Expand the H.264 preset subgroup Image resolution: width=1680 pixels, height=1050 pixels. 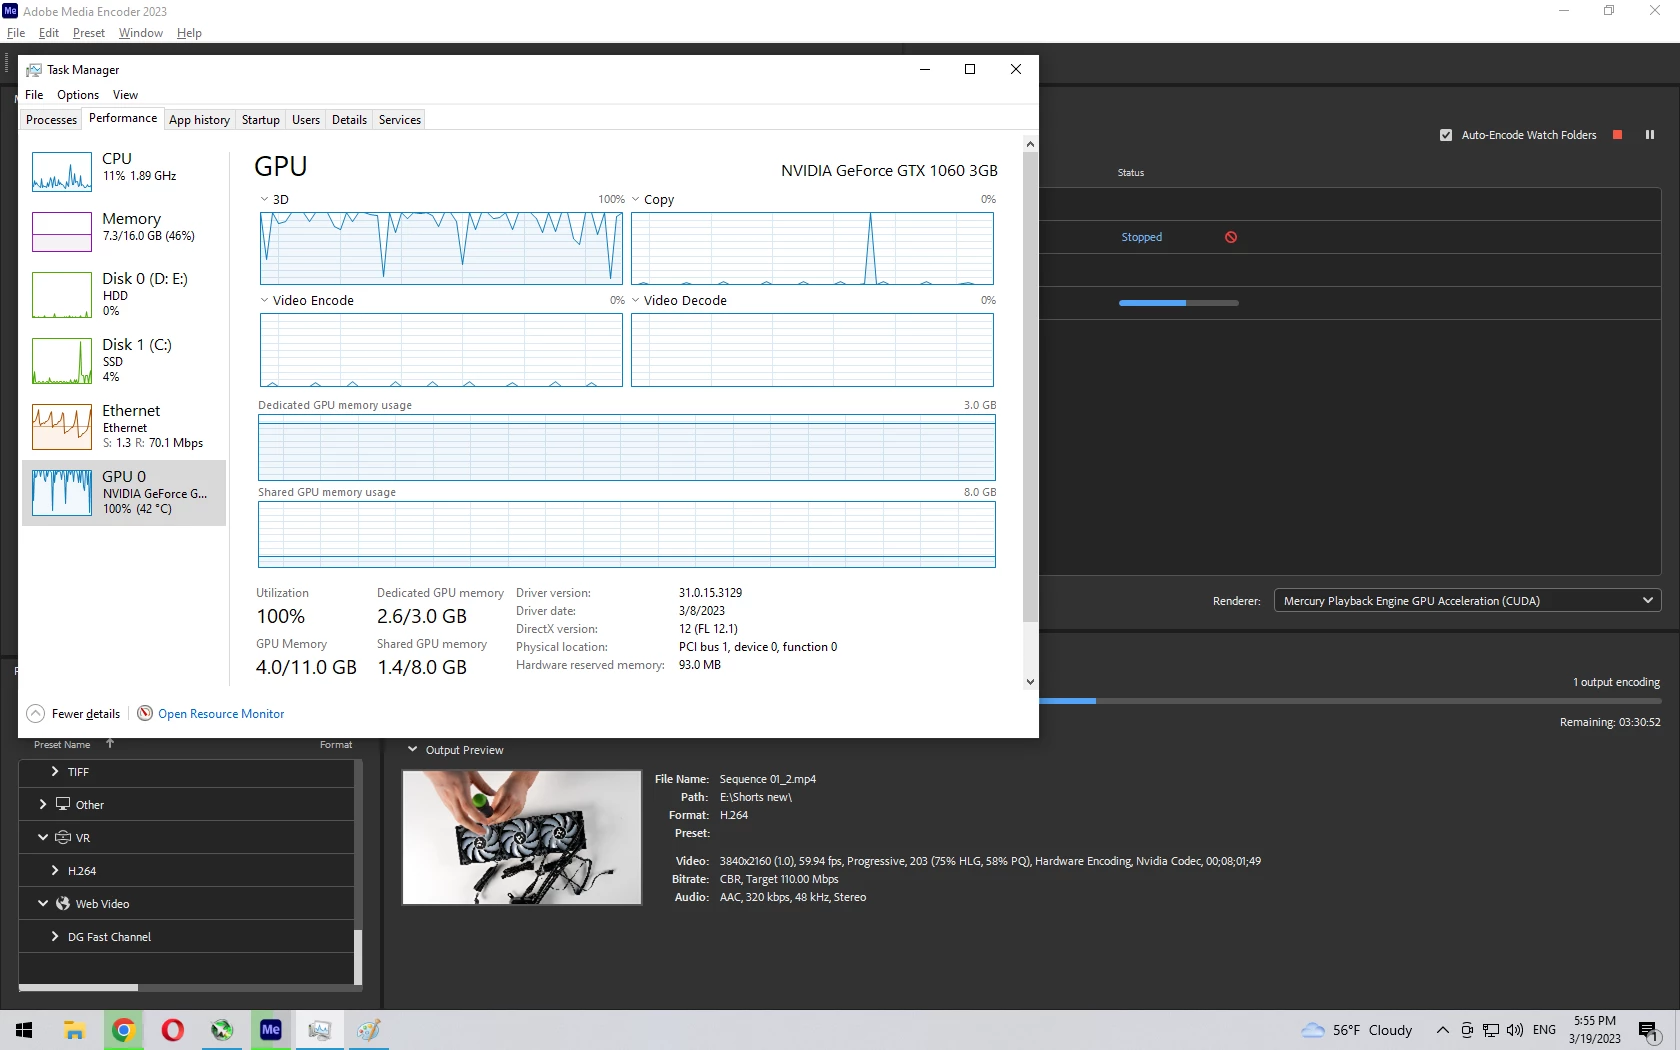pos(55,870)
